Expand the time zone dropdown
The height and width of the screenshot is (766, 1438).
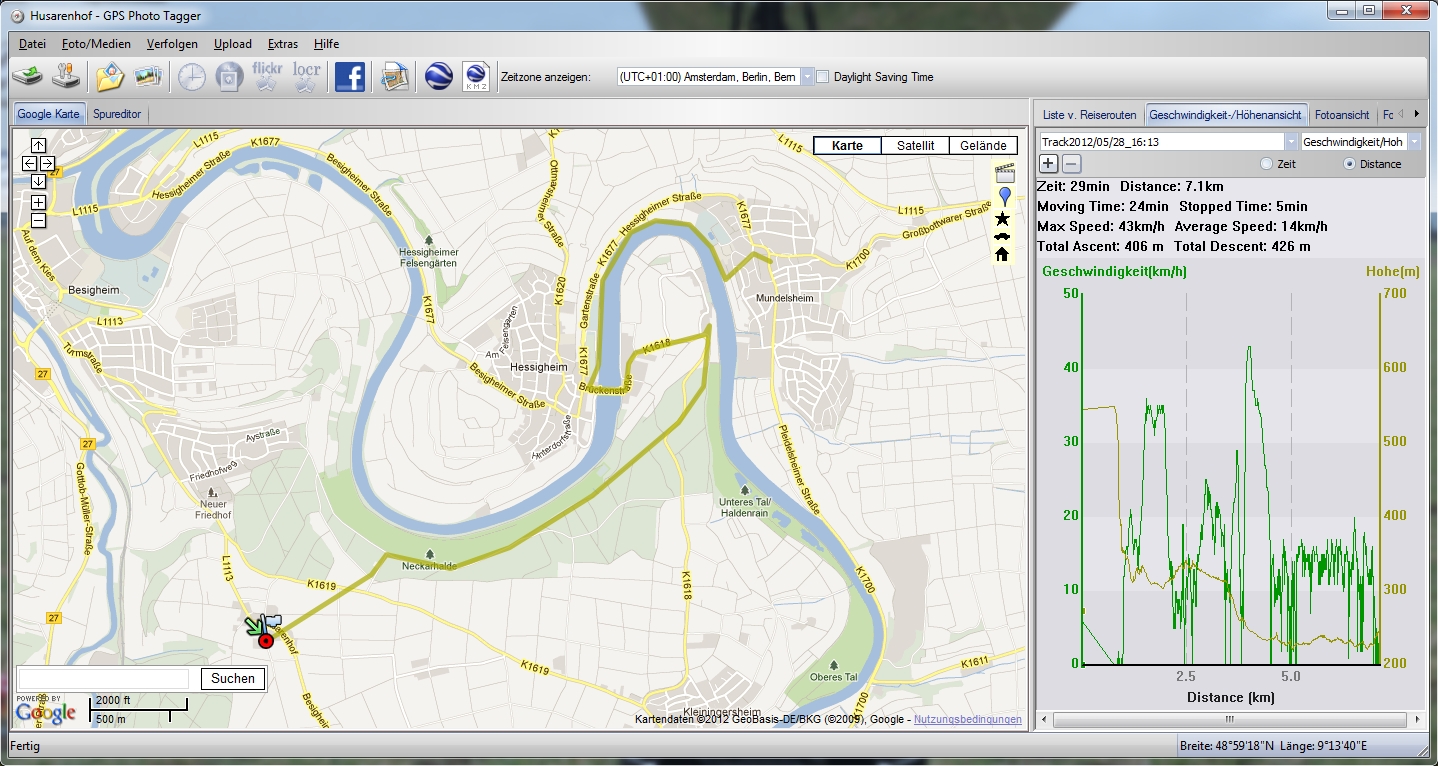pyautogui.click(x=808, y=77)
